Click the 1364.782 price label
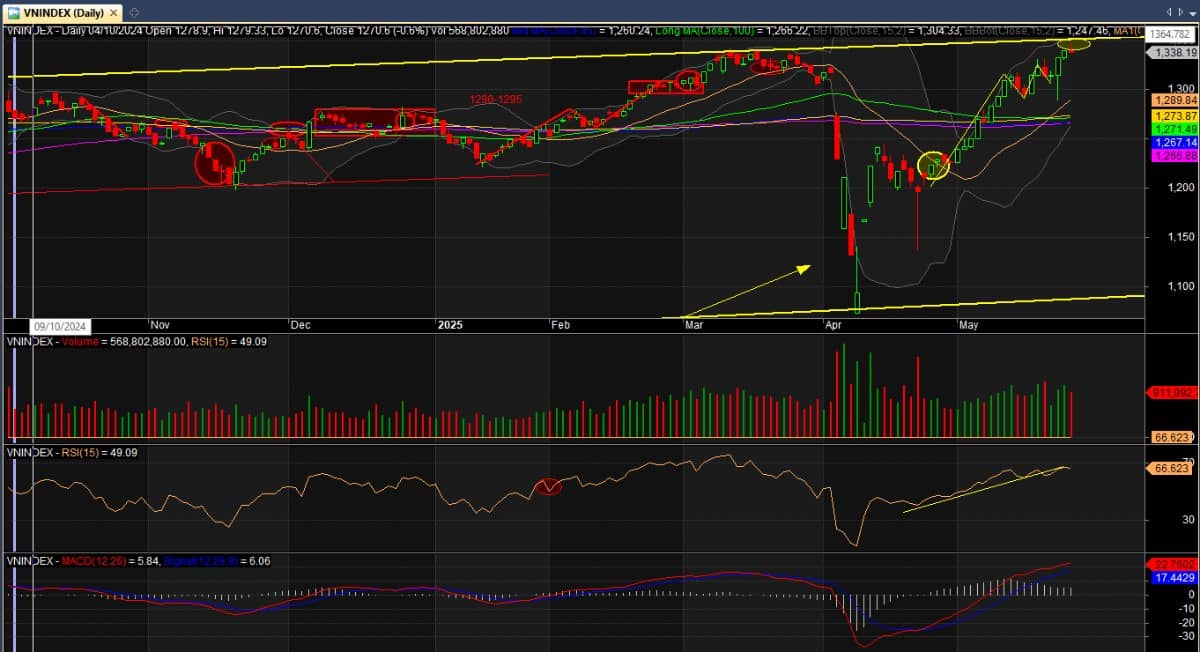The width and height of the screenshot is (1200, 652). (x=1171, y=34)
